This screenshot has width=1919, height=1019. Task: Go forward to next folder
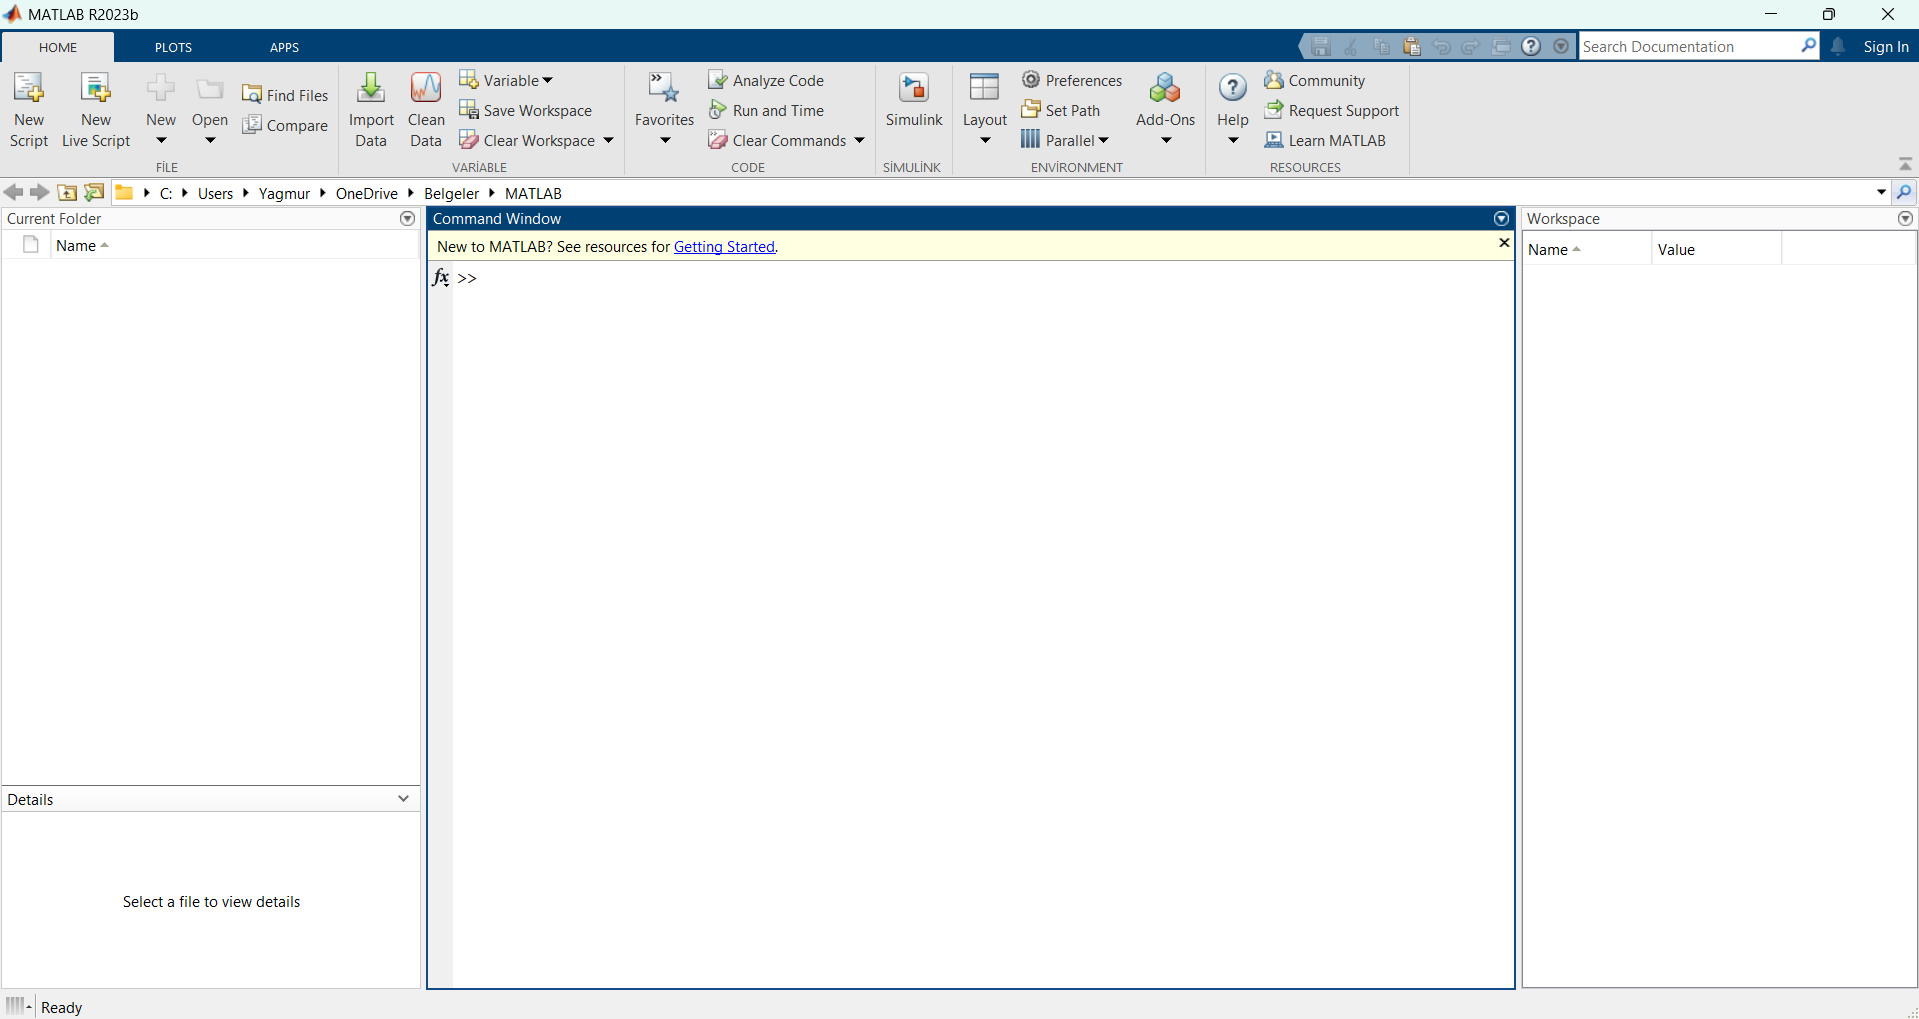click(x=39, y=193)
